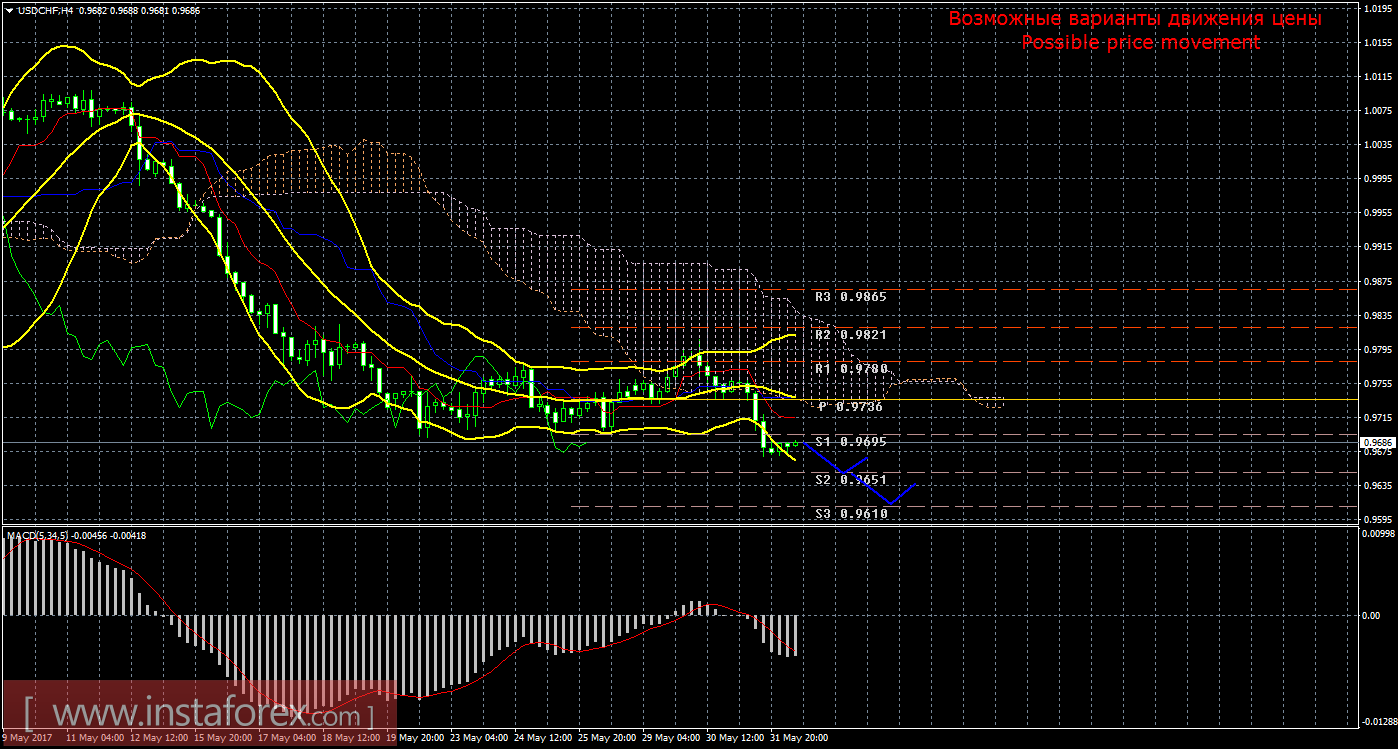Click the MACD zero level 0.00 label
The height and width of the screenshot is (749, 1398).
pos(1371,615)
